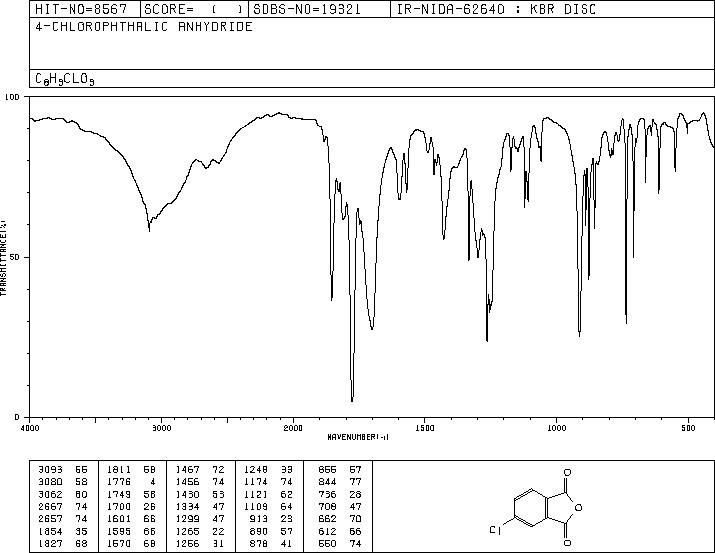The height and width of the screenshot is (553, 715).
Task: Click the 4000 wavenumber axis label
Action: pyautogui.click(x=30, y=428)
